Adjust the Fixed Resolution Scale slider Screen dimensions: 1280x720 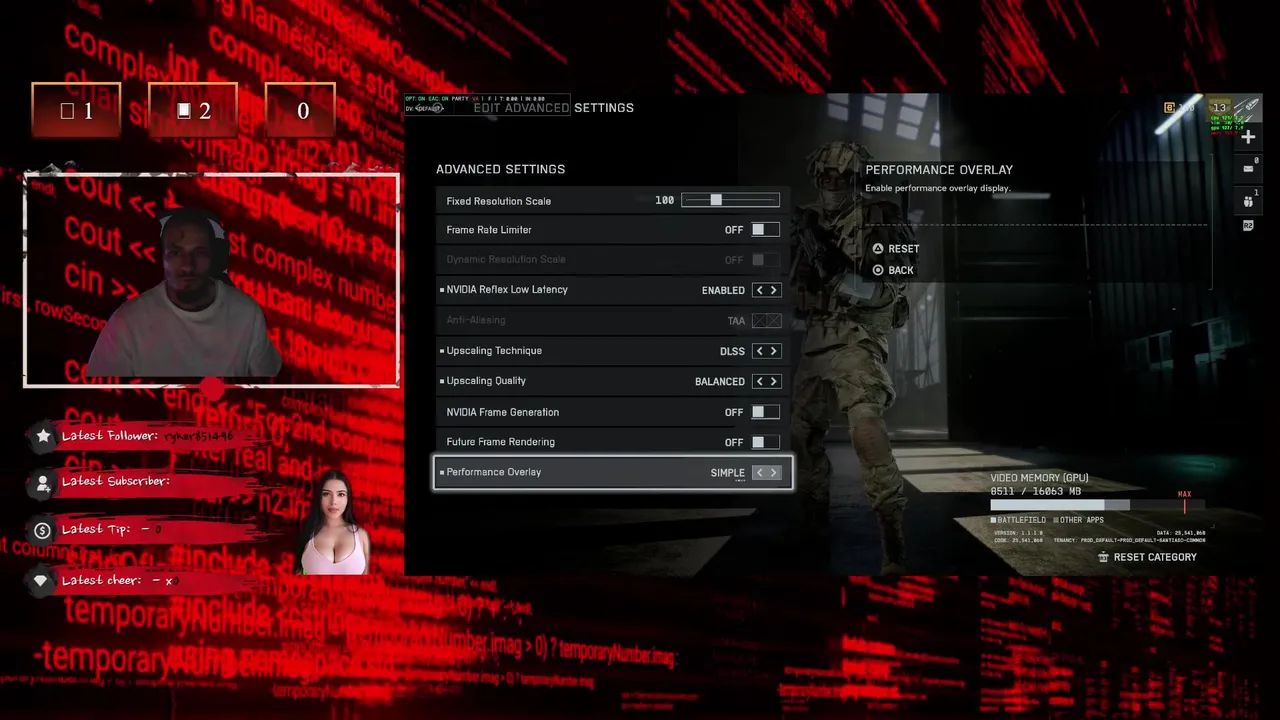click(x=730, y=201)
